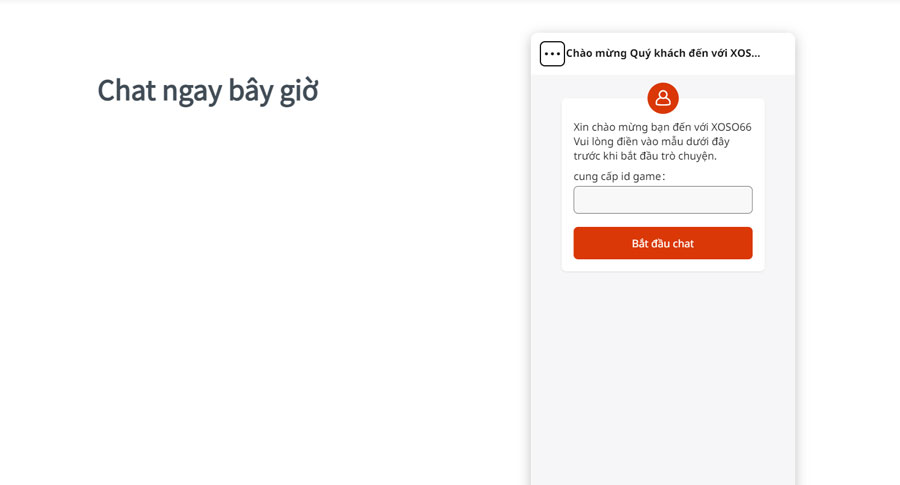
Task: Expand options via the ellipsis button
Action: 552,54
